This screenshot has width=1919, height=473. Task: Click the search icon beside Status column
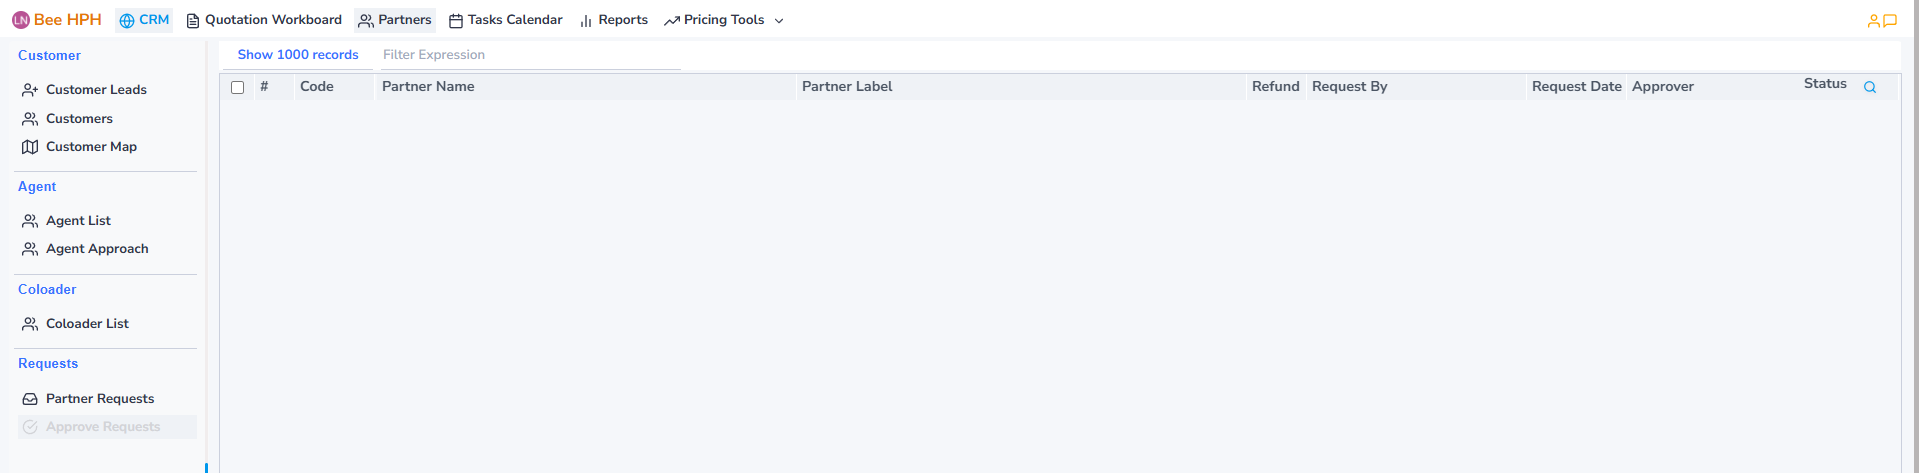tap(1869, 88)
